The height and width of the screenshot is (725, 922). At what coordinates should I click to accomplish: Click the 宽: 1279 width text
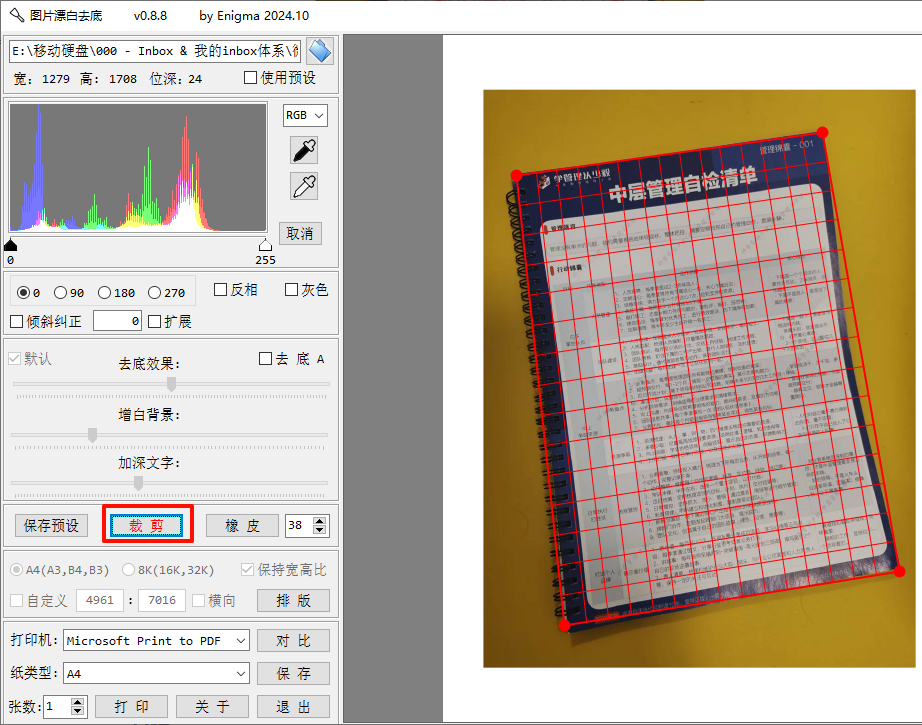click(41, 79)
